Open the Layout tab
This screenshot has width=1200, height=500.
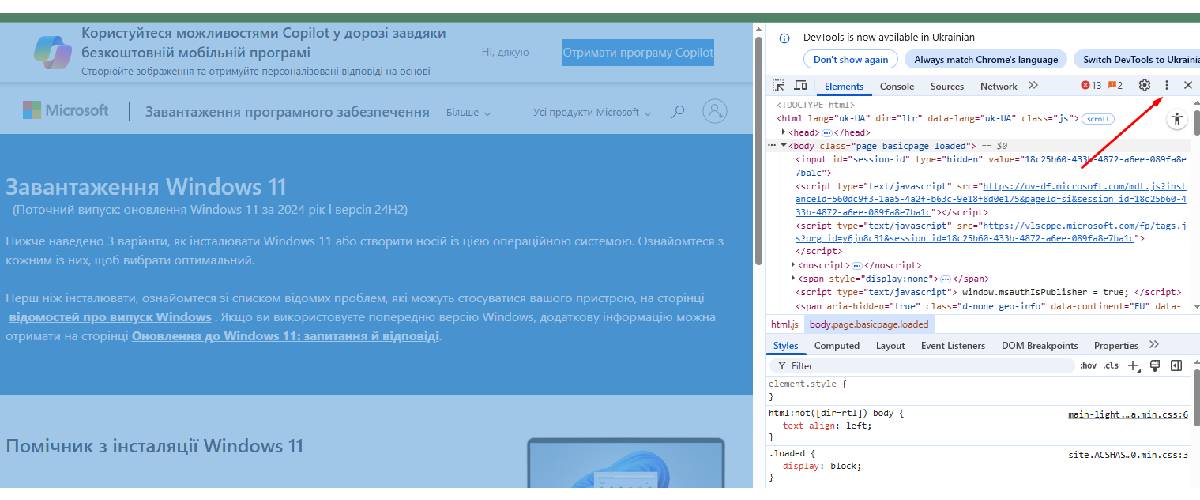click(890, 346)
